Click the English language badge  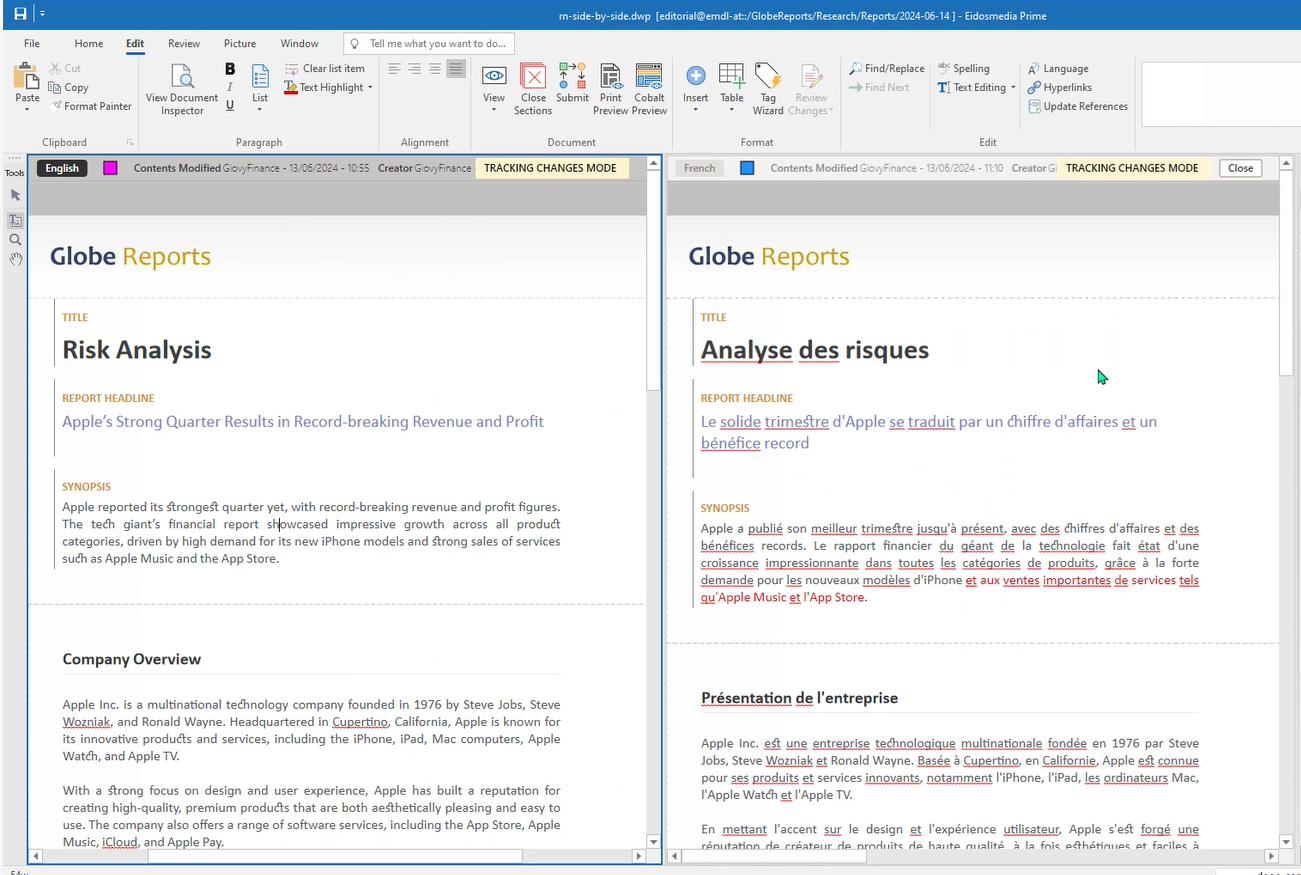click(x=62, y=168)
